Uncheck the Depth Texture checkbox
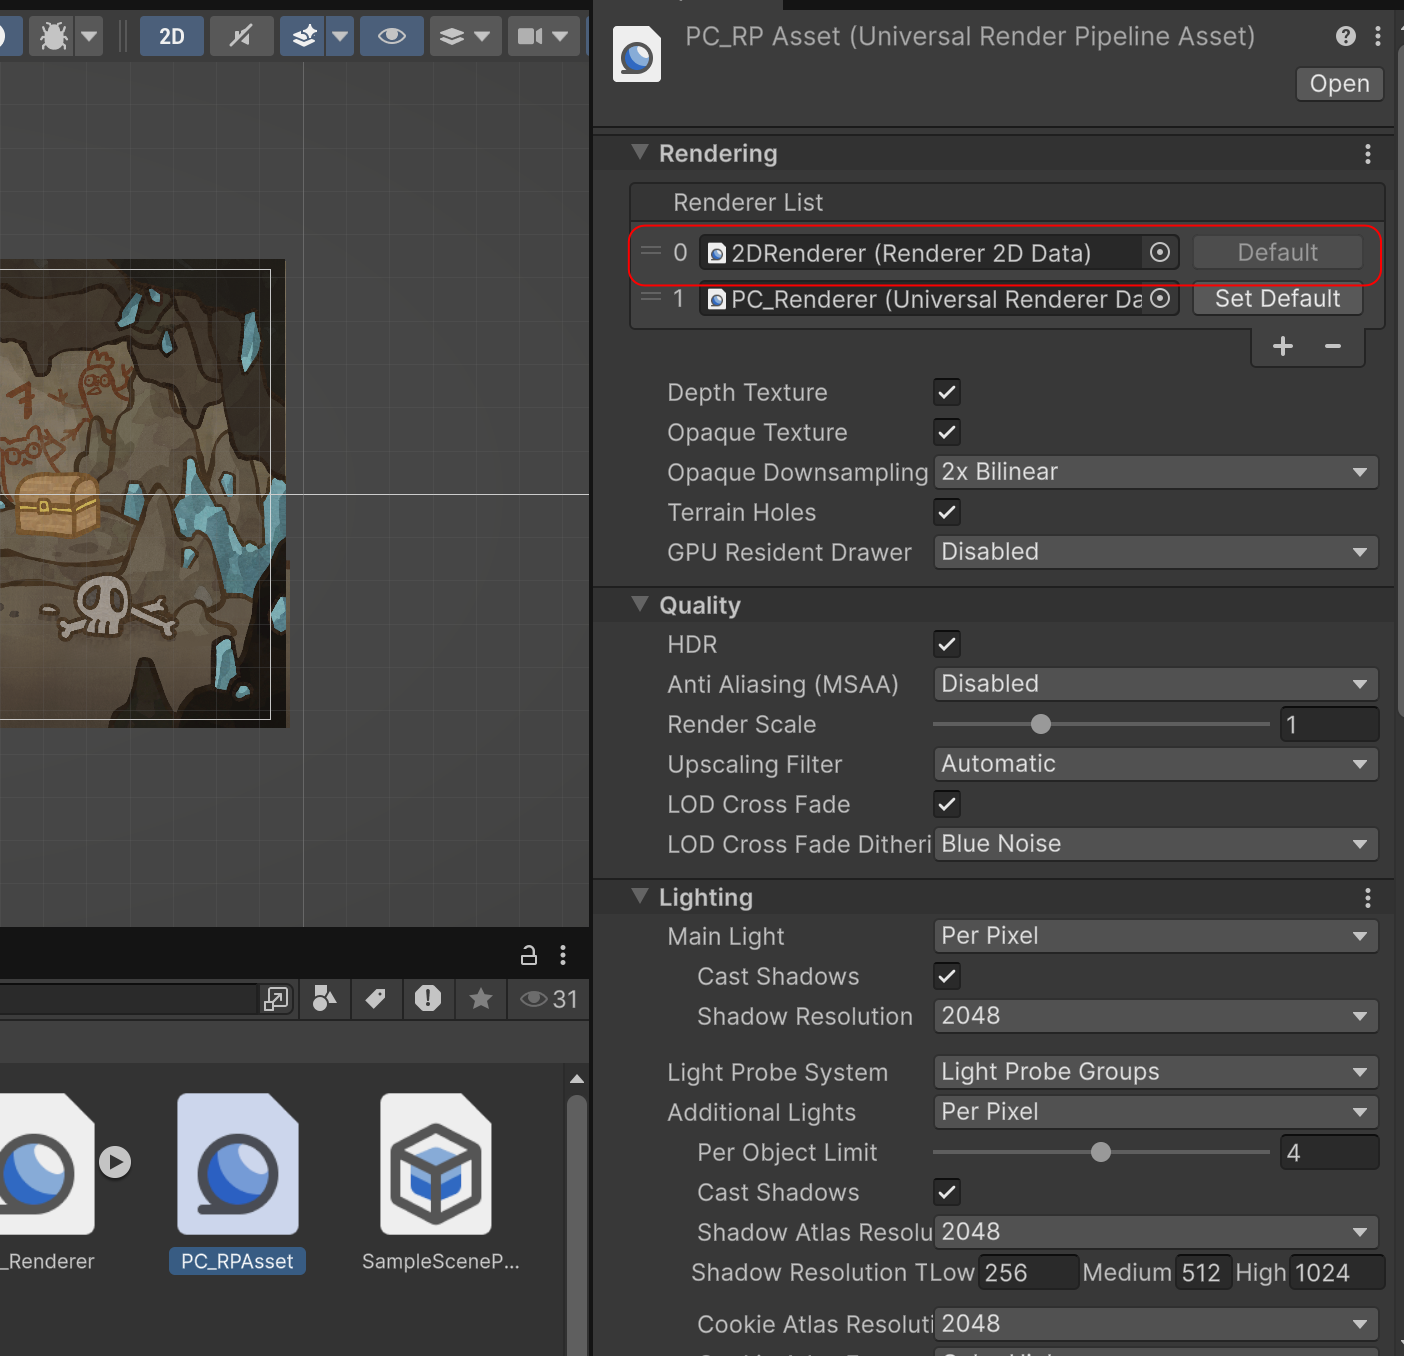 (x=947, y=392)
